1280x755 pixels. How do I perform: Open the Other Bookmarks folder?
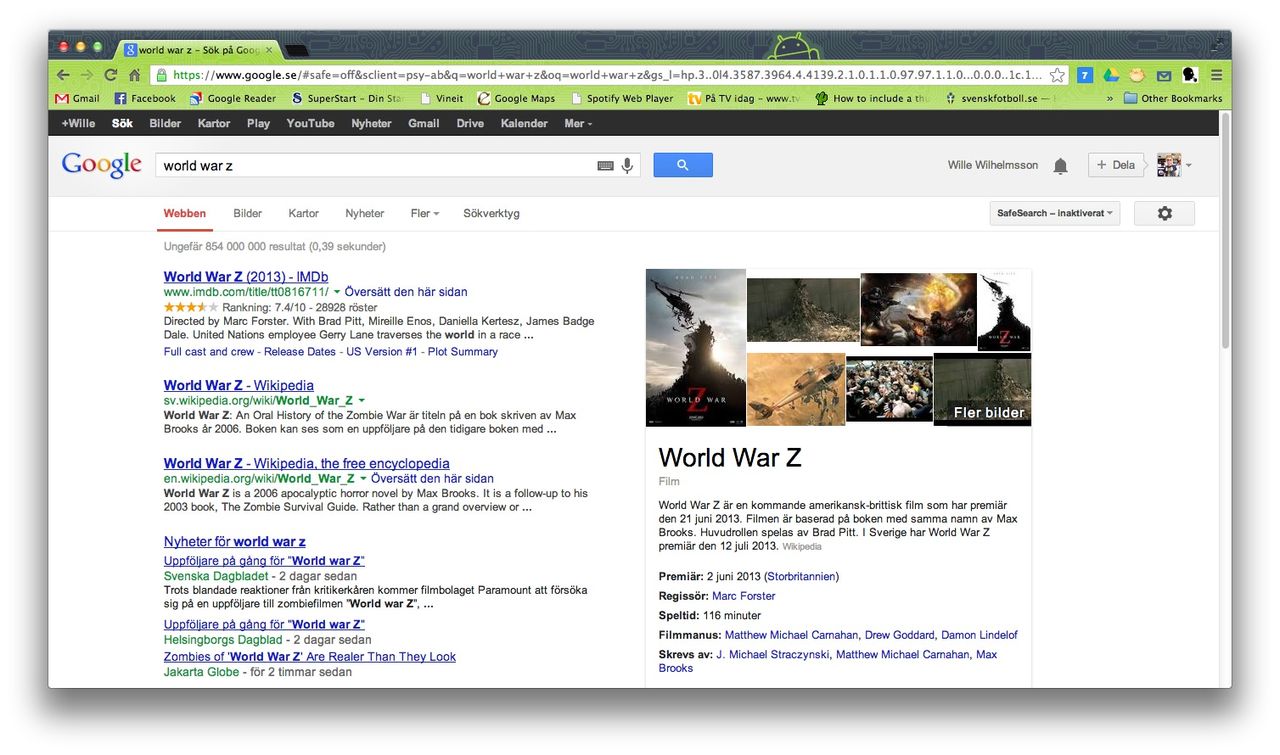click(x=1173, y=99)
